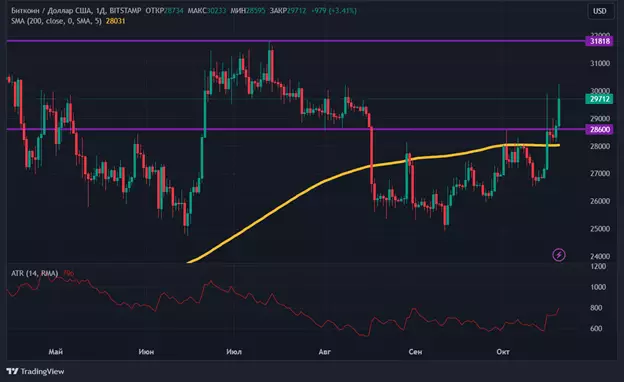
Task: Click the Июл month label on time axis
Action: point(234,352)
